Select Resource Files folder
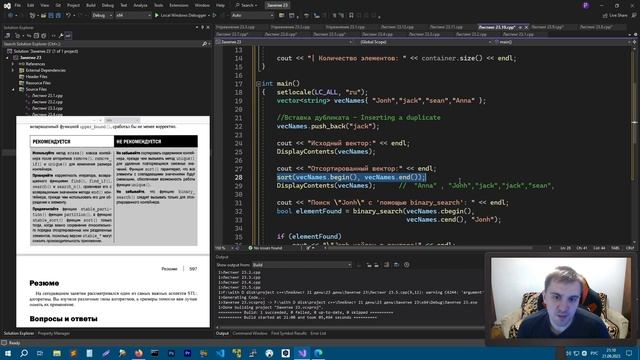This screenshot has width=640, height=360. point(38,83)
